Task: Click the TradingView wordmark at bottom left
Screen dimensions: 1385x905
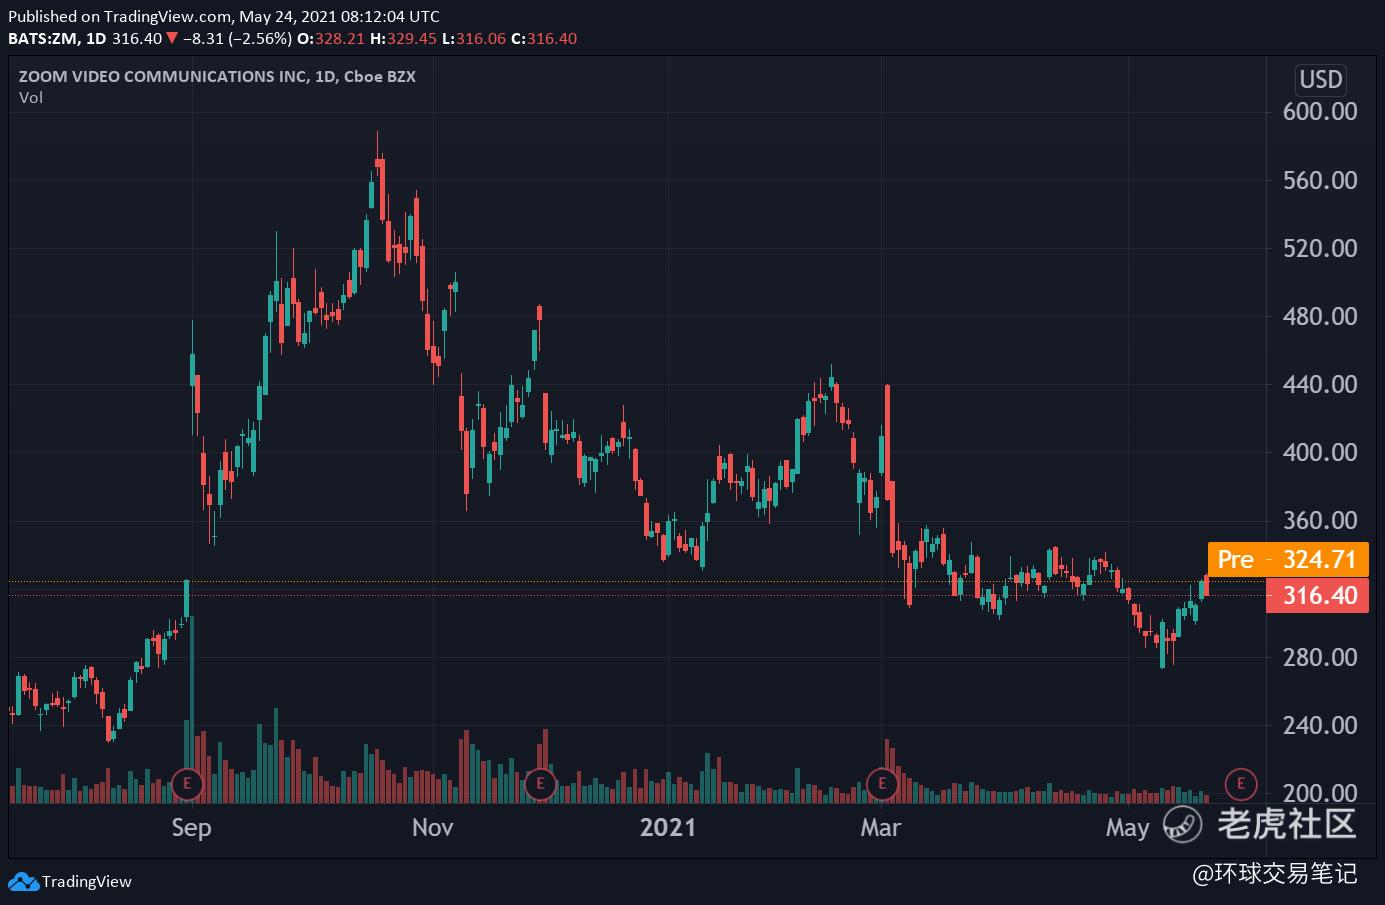Action: [x=87, y=882]
